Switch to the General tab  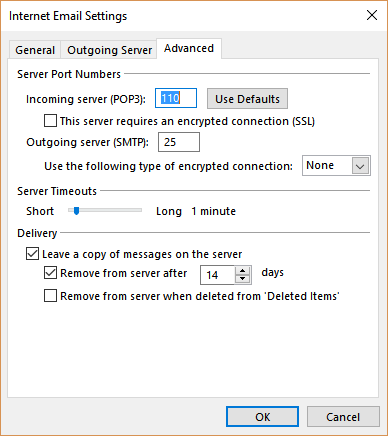point(35,50)
